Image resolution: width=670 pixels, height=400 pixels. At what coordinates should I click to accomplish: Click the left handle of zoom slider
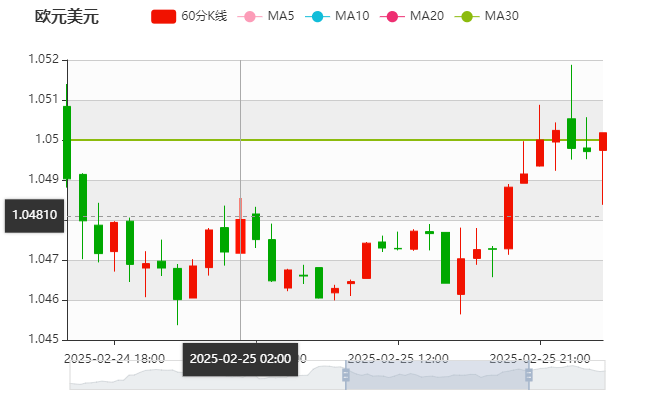pyautogui.click(x=344, y=376)
